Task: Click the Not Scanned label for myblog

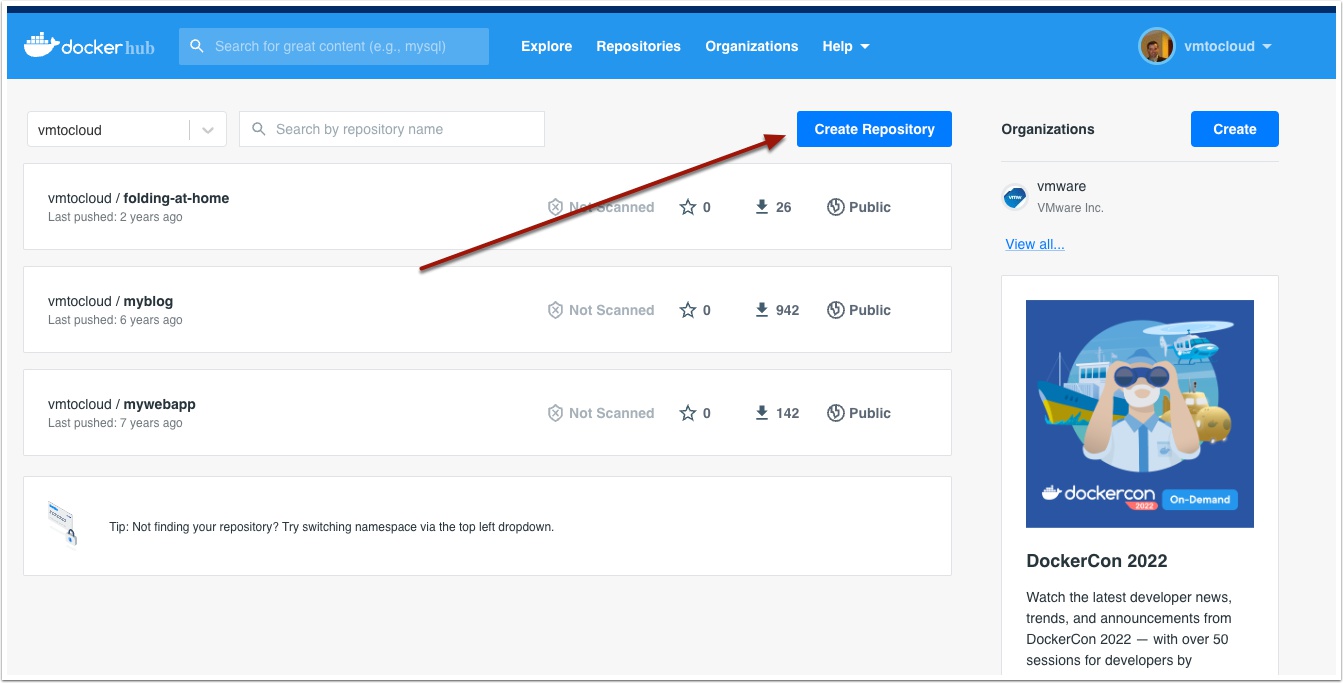Action: tap(612, 310)
